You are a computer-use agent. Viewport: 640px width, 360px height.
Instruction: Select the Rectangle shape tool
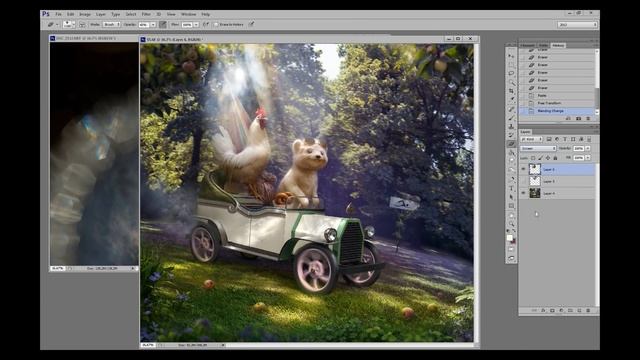click(511, 206)
